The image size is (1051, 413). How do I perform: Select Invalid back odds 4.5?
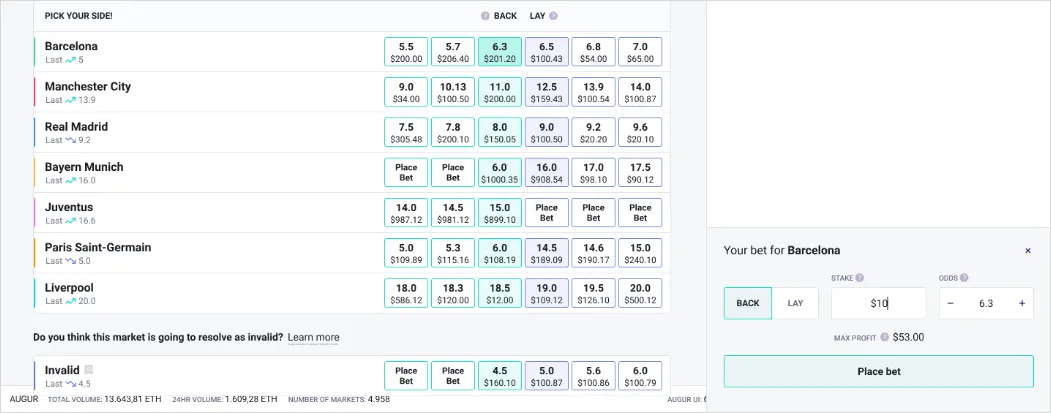499,375
